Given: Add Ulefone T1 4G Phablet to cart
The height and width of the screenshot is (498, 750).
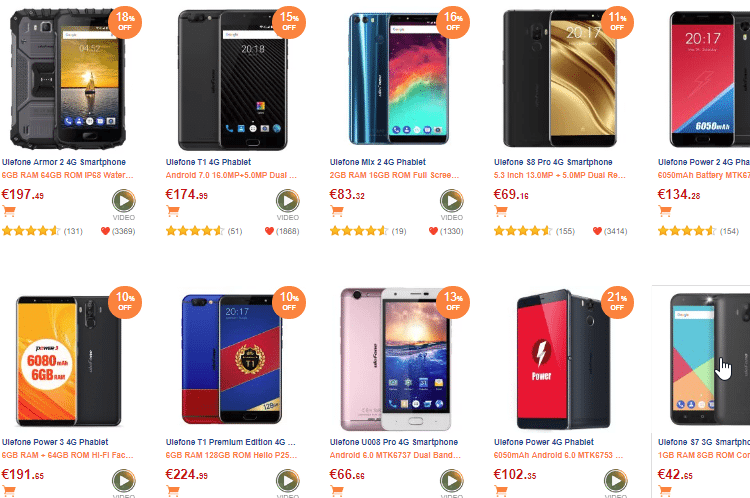Looking at the screenshot, I should pos(173,210).
